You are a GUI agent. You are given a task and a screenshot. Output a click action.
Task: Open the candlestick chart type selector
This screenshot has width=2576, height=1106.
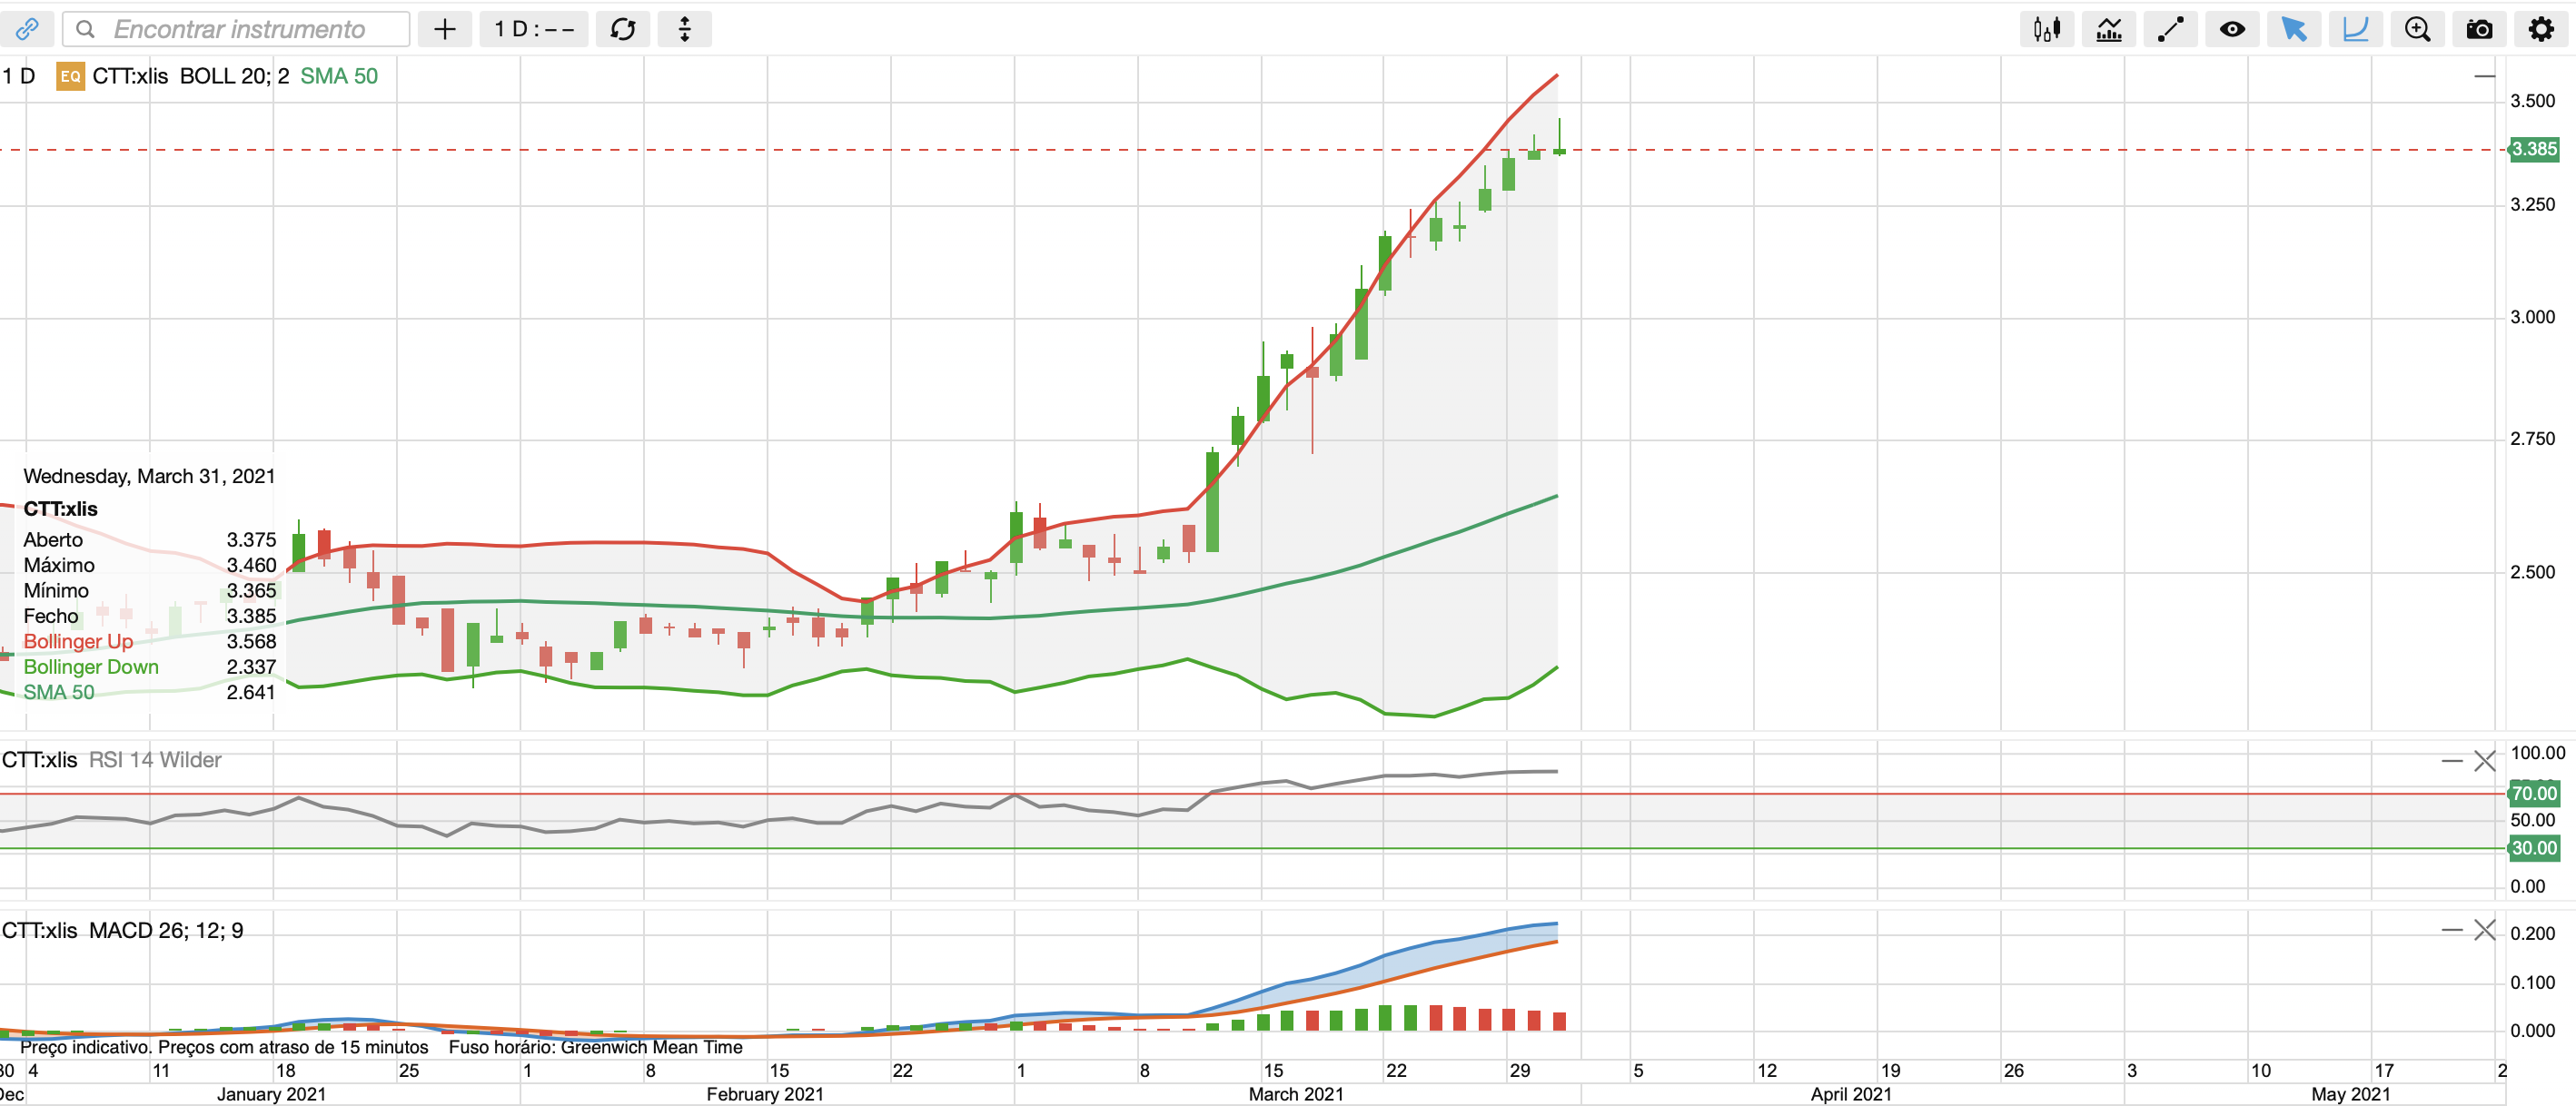(x=2046, y=29)
